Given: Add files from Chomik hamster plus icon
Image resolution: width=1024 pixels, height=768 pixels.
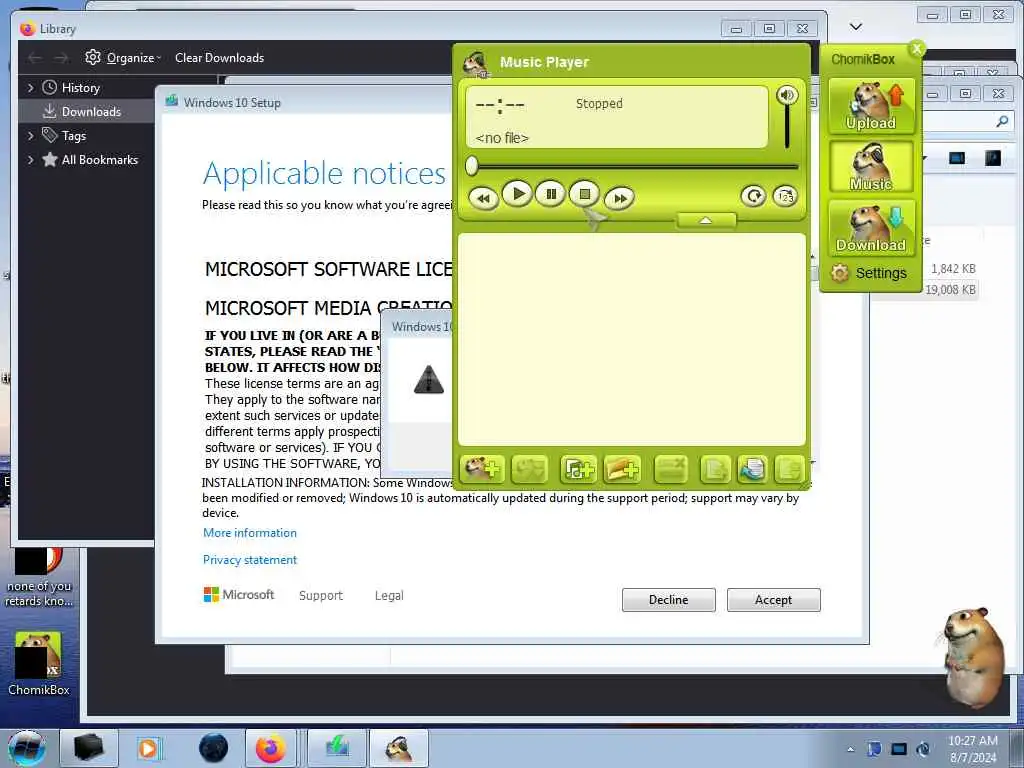Looking at the screenshot, I should pyautogui.click(x=482, y=469).
